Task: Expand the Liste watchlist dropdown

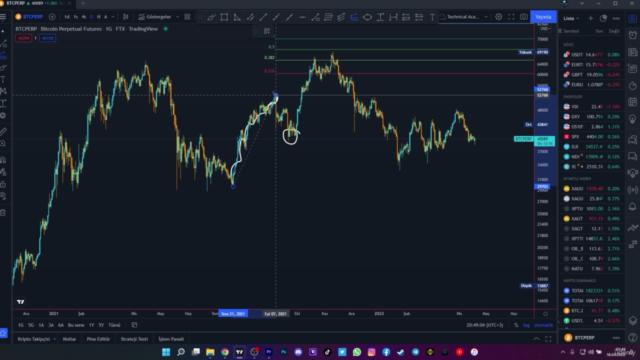Action: (x=571, y=18)
